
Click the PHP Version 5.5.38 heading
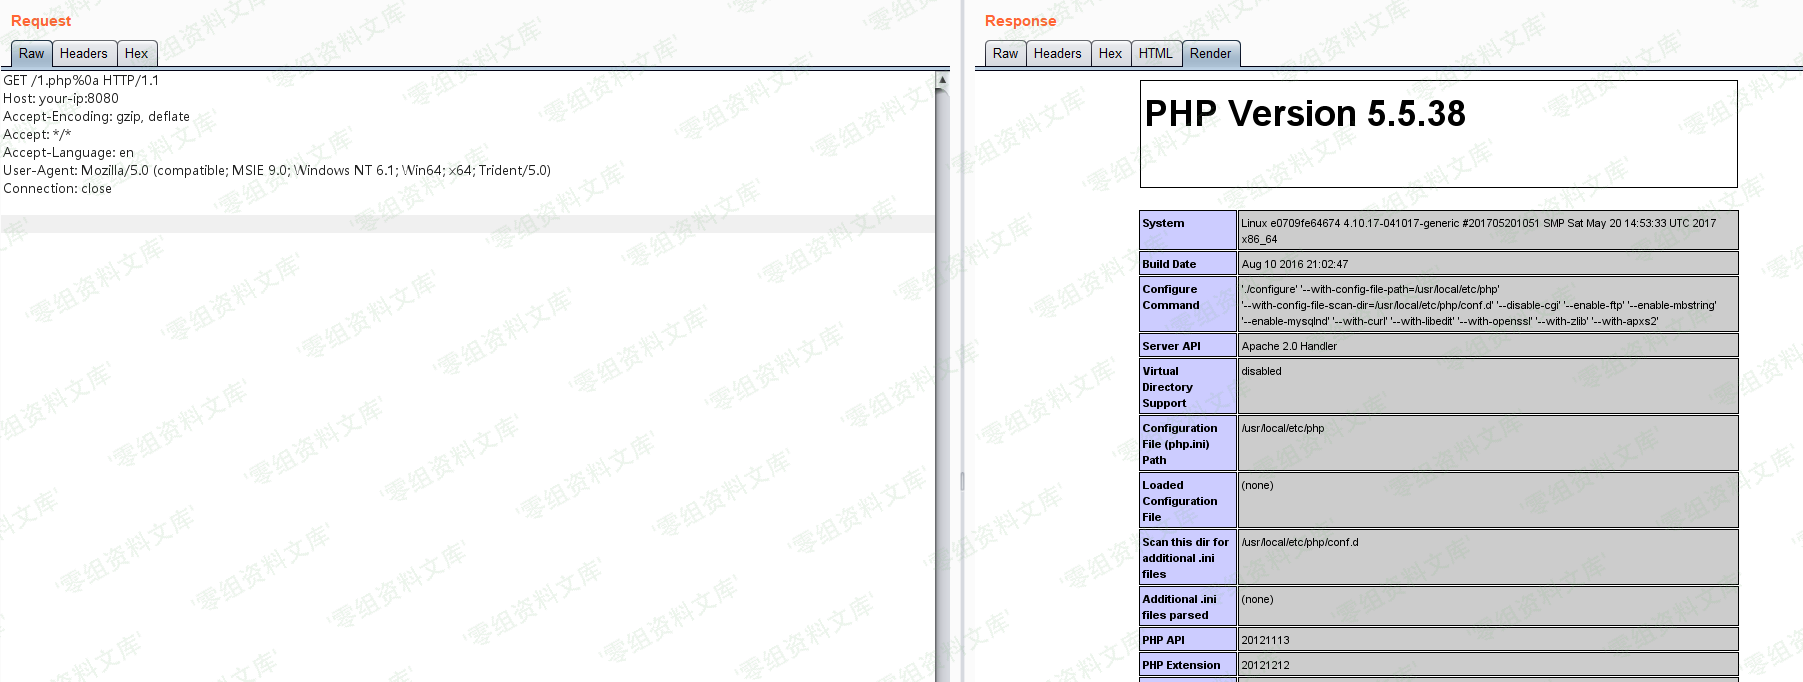click(x=1304, y=114)
